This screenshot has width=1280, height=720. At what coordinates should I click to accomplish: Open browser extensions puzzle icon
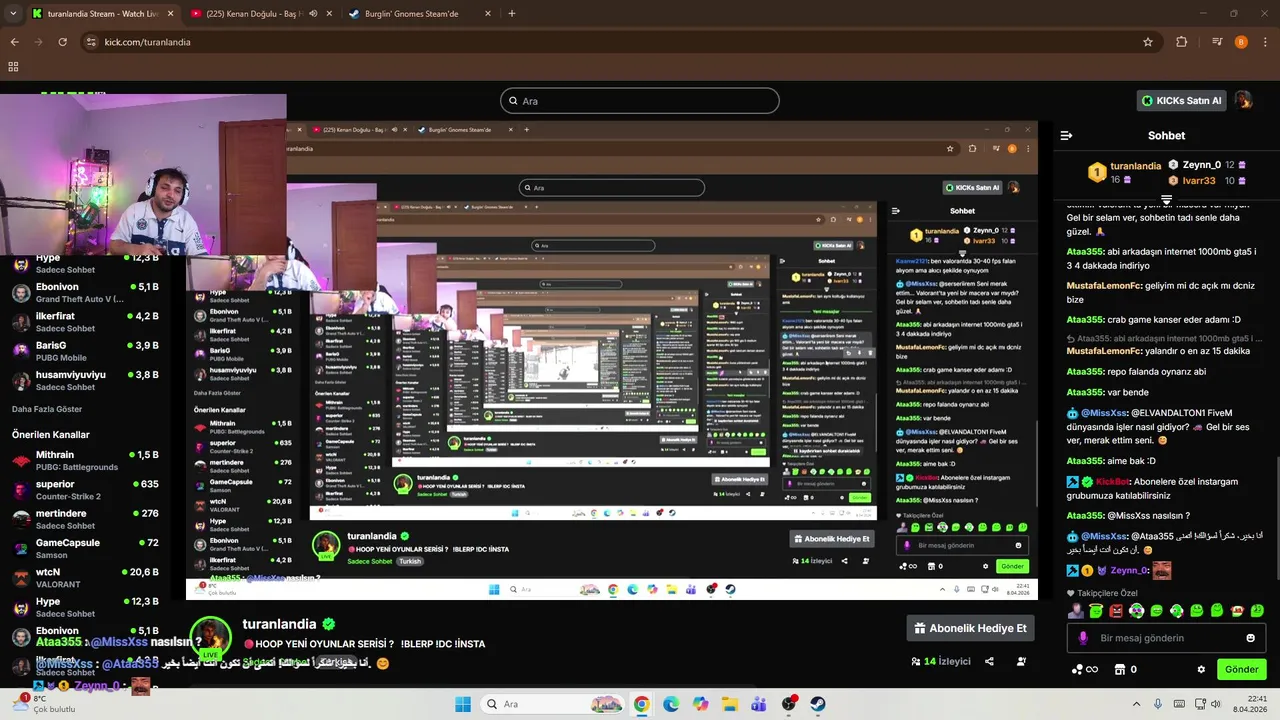click(x=1182, y=42)
